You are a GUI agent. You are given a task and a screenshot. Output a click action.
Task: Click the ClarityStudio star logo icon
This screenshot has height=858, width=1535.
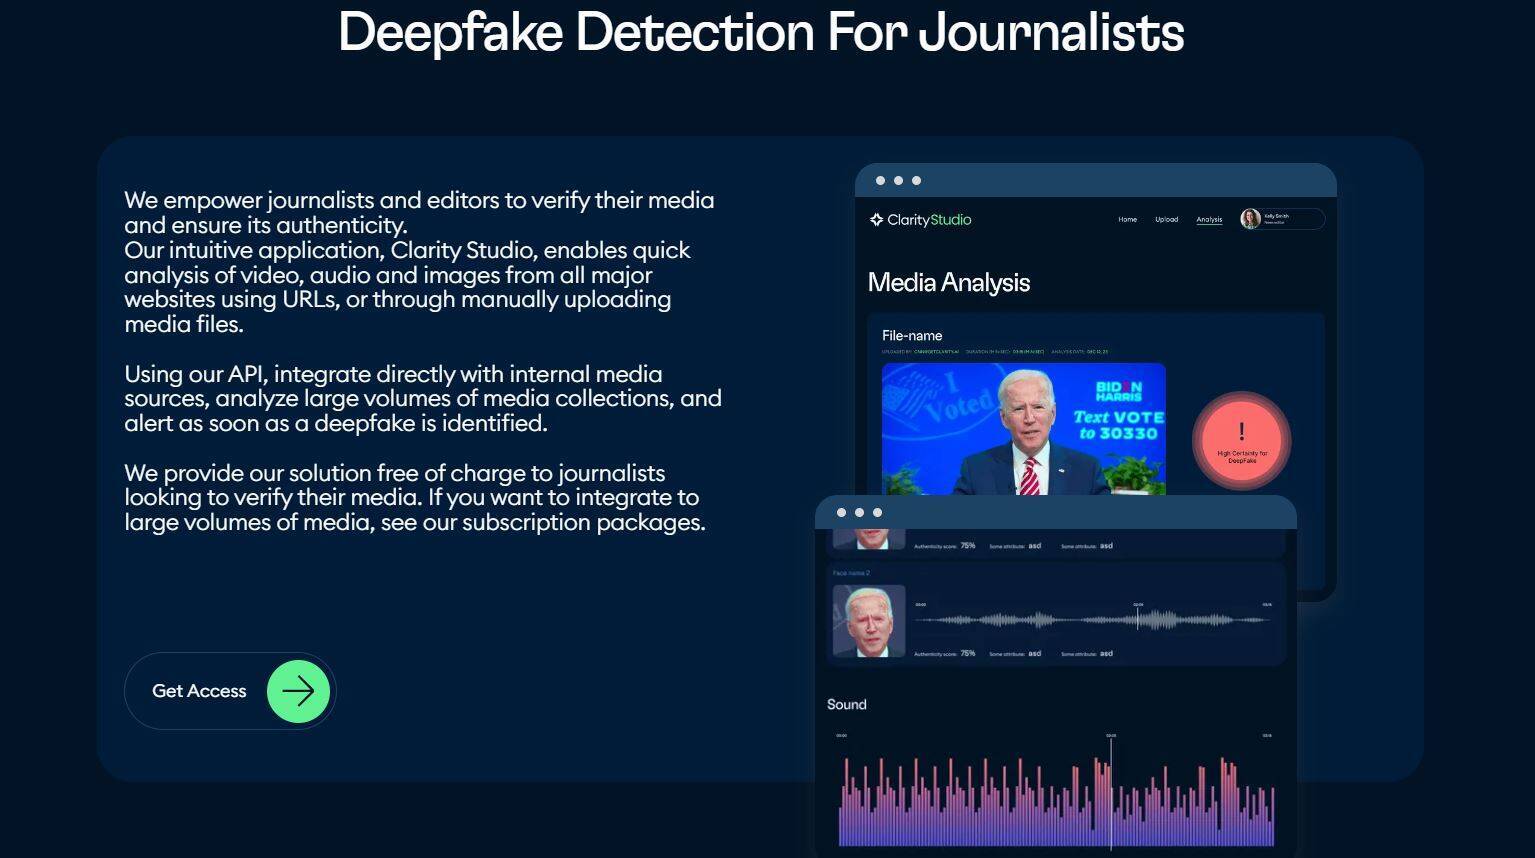coord(876,220)
